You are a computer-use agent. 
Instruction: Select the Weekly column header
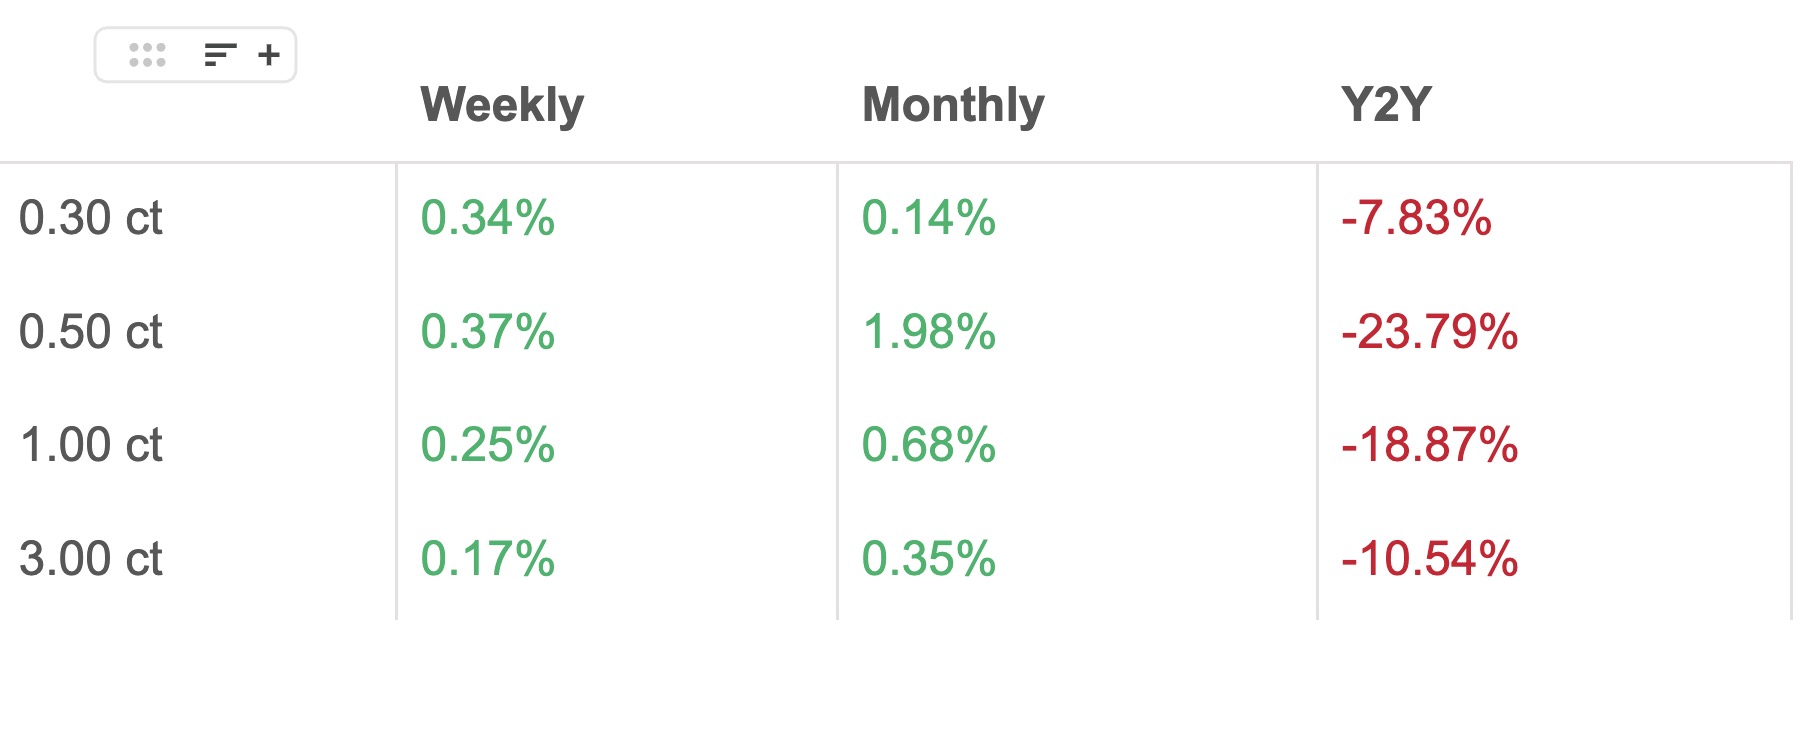(502, 105)
